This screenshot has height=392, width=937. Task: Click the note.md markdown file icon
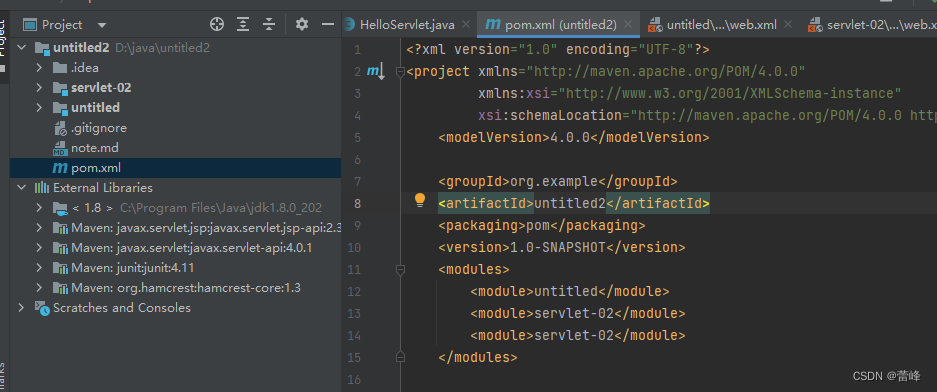(x=60, y=148)
